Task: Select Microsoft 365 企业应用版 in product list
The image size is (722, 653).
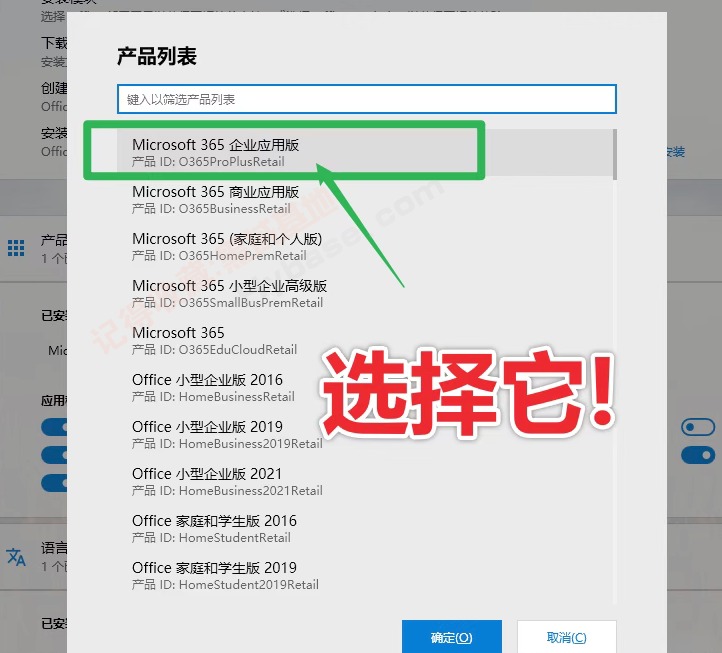Action: [365, 152]
